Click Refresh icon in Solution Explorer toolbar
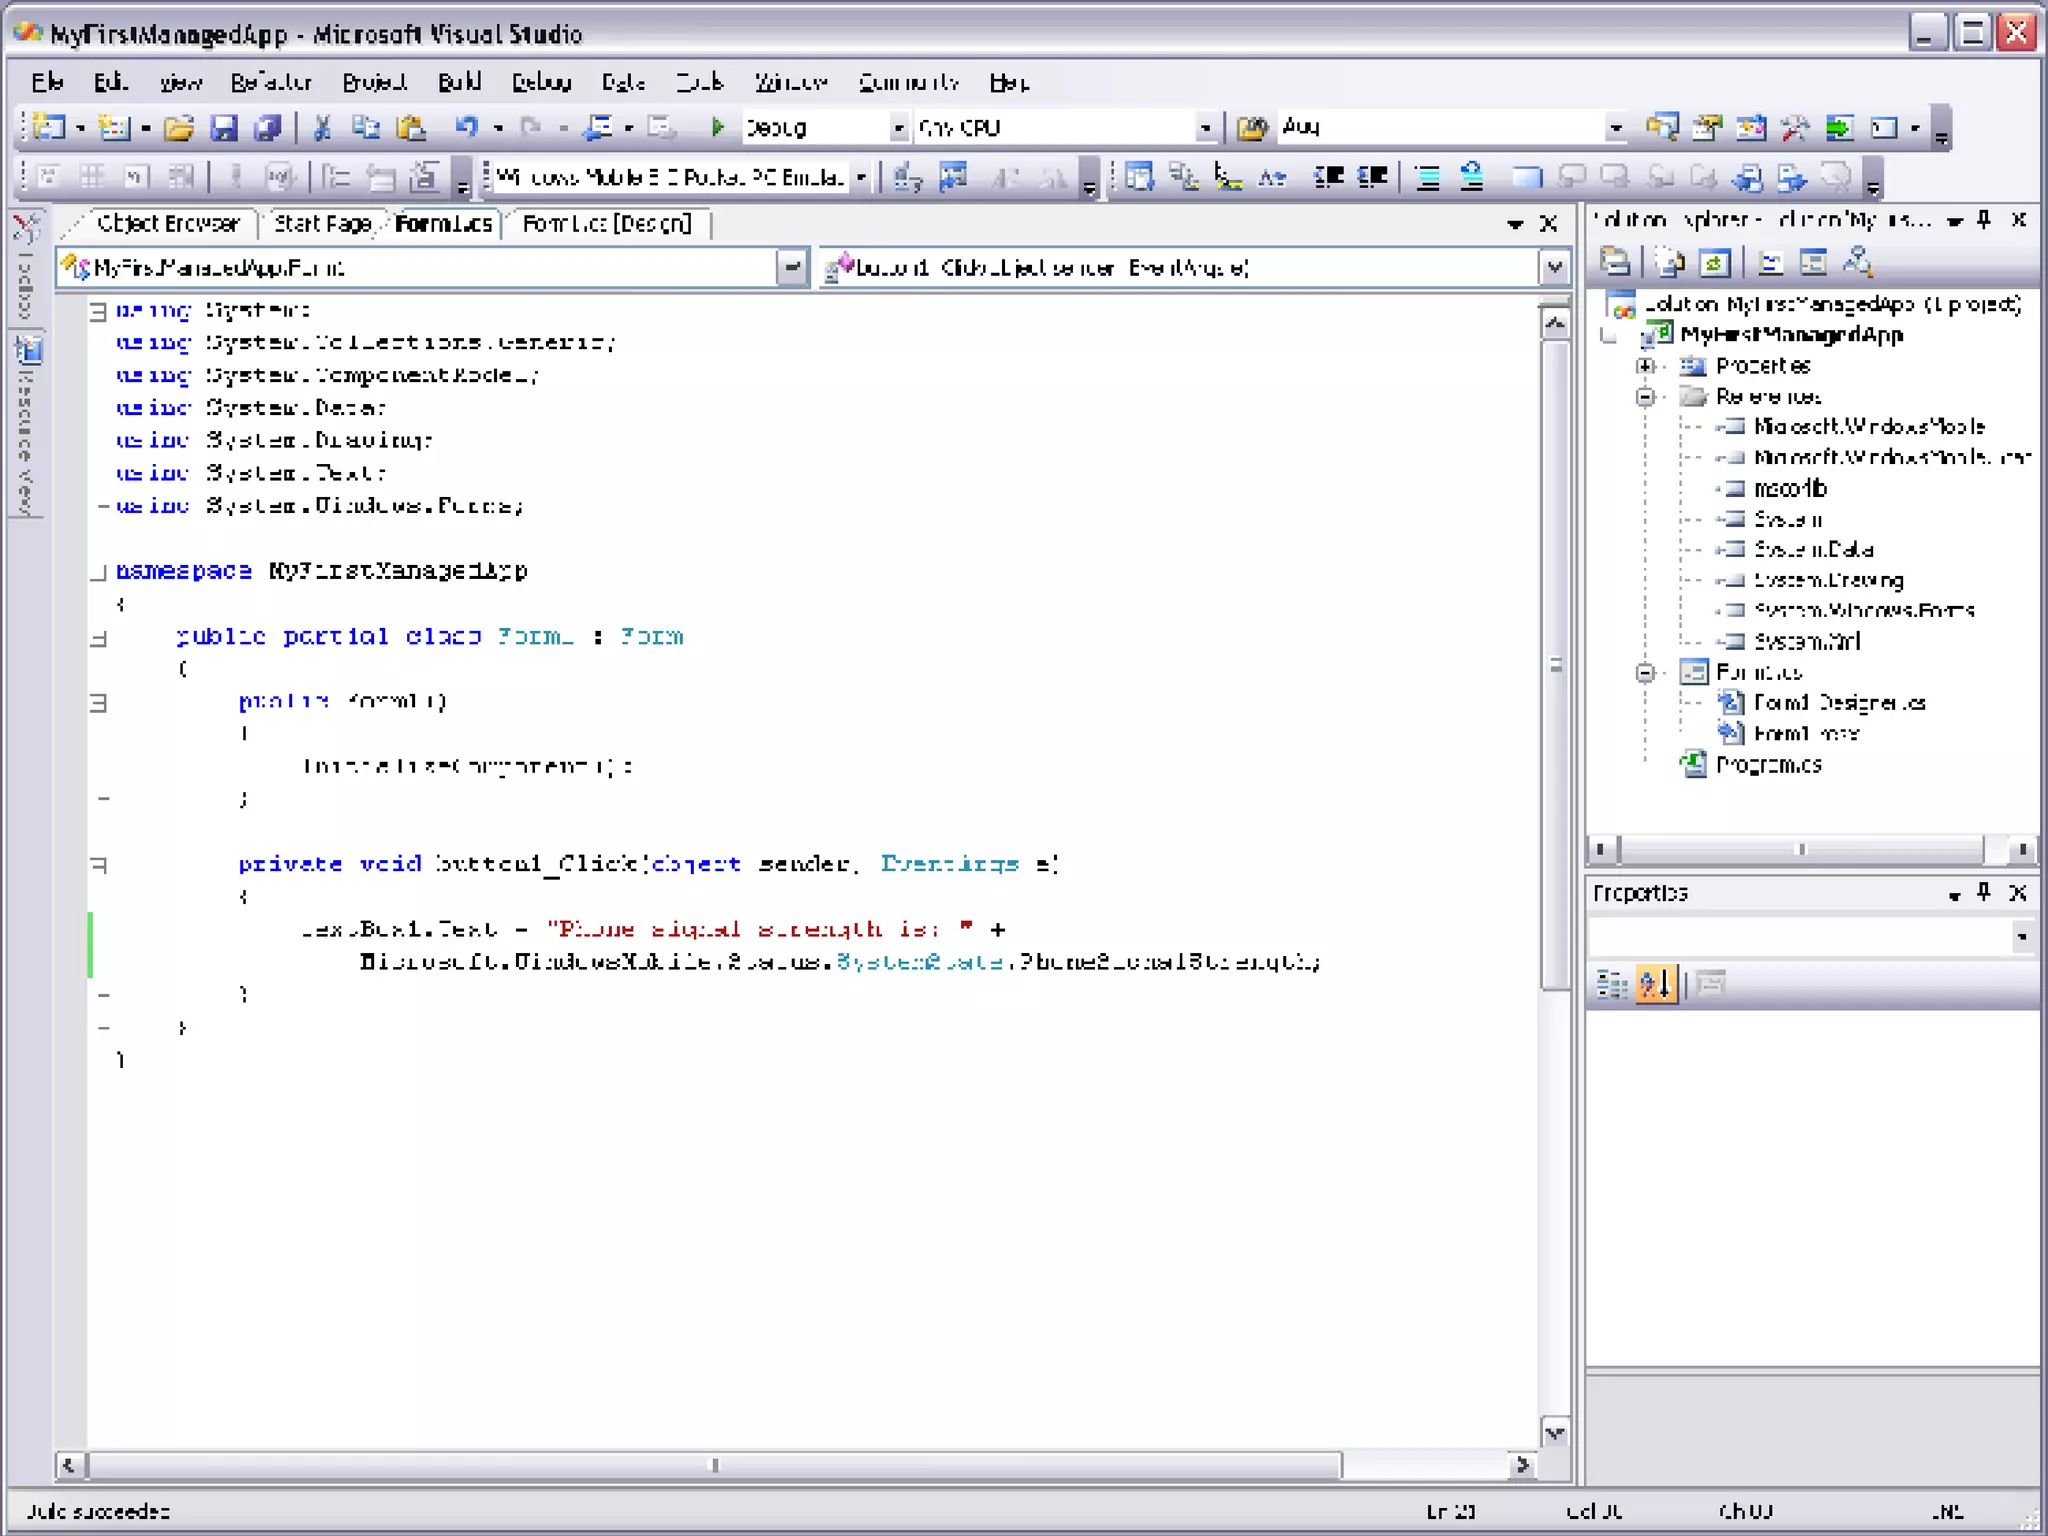The height and width of the screenshot is (1536, 2048). (1714, 263)
